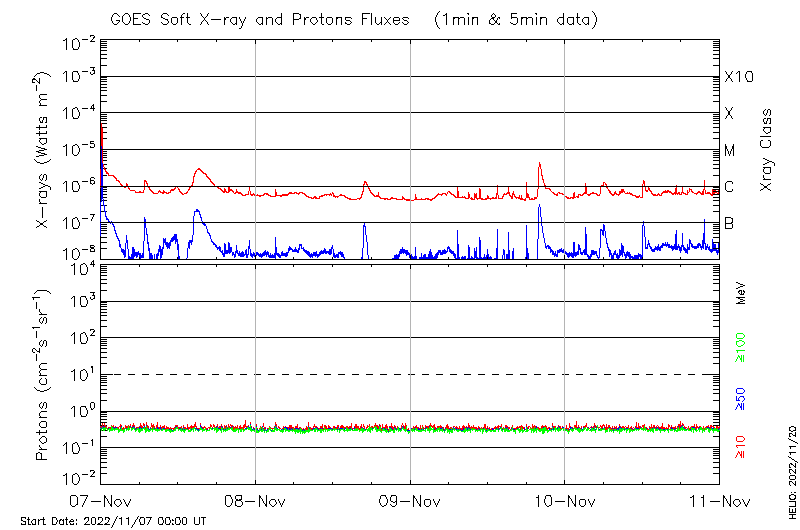Click the M flare class label

click(x=730, y=150)
